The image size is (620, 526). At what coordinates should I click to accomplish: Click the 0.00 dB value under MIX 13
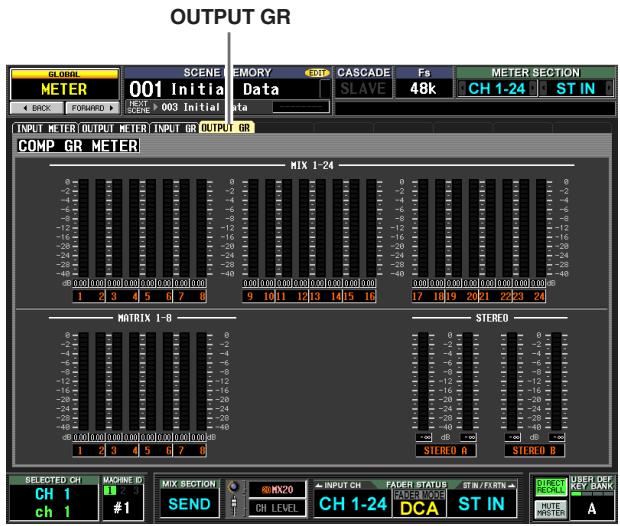[317, 283]
